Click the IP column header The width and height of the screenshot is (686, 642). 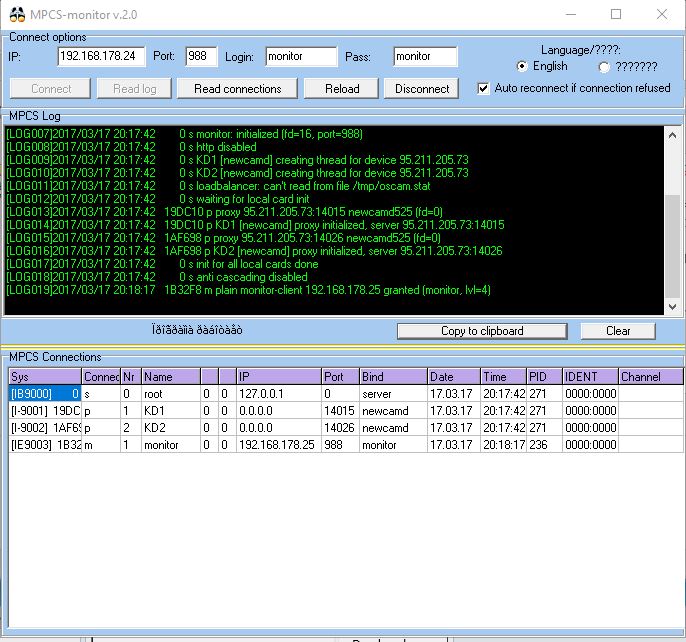click(279, 376)
